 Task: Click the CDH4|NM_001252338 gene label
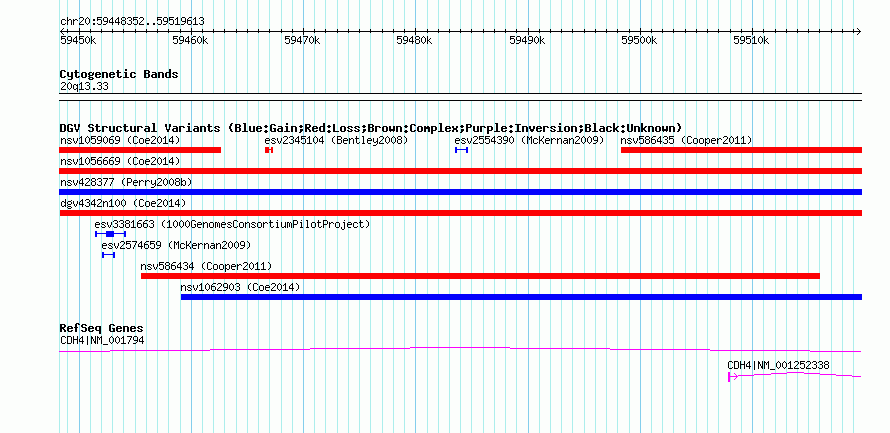pos(778,365)
